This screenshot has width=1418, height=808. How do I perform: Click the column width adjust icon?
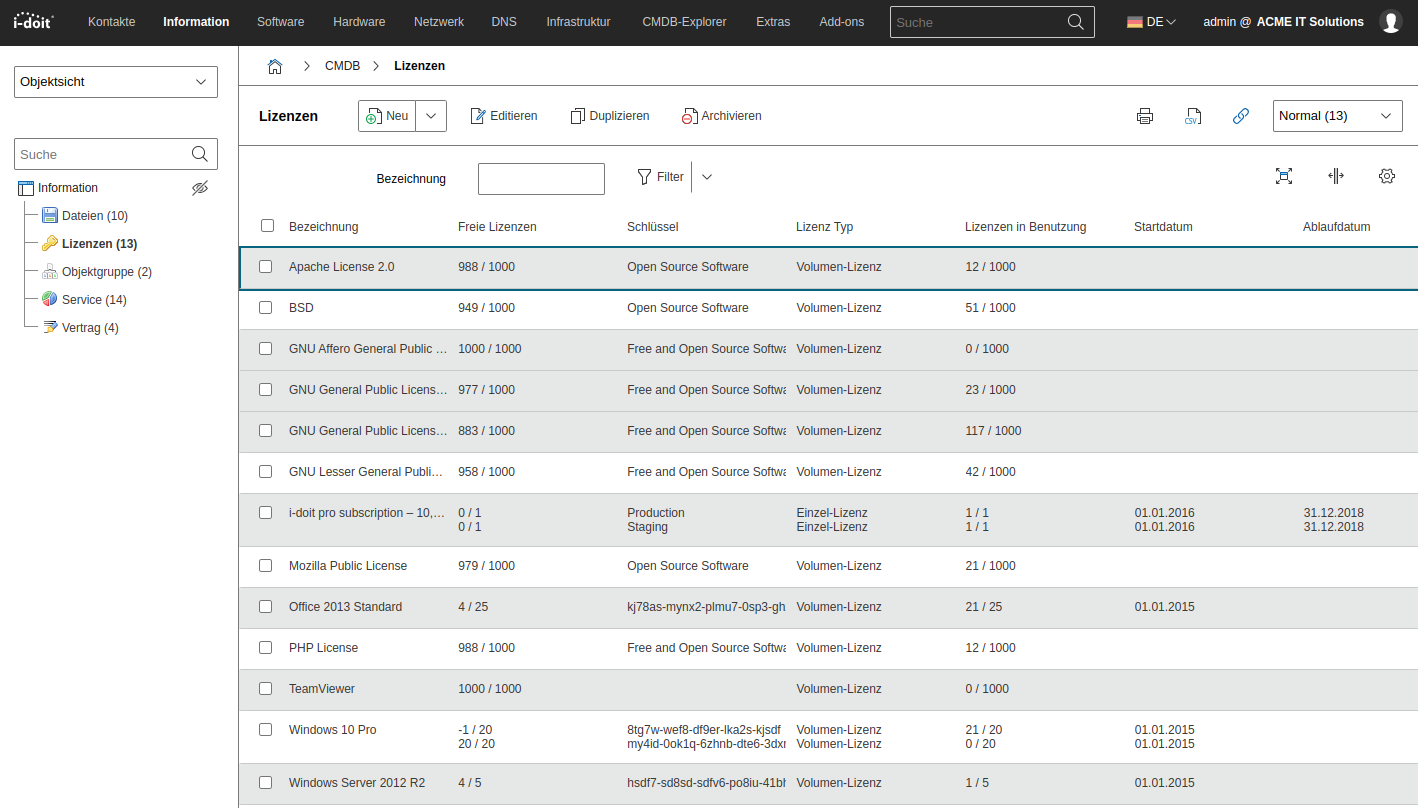coord(1335,176)
